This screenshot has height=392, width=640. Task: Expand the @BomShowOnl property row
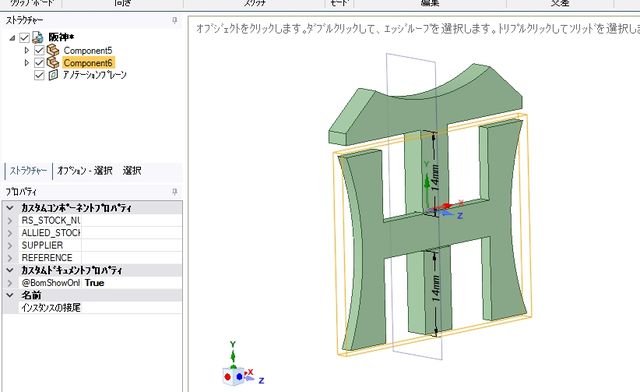10,283
